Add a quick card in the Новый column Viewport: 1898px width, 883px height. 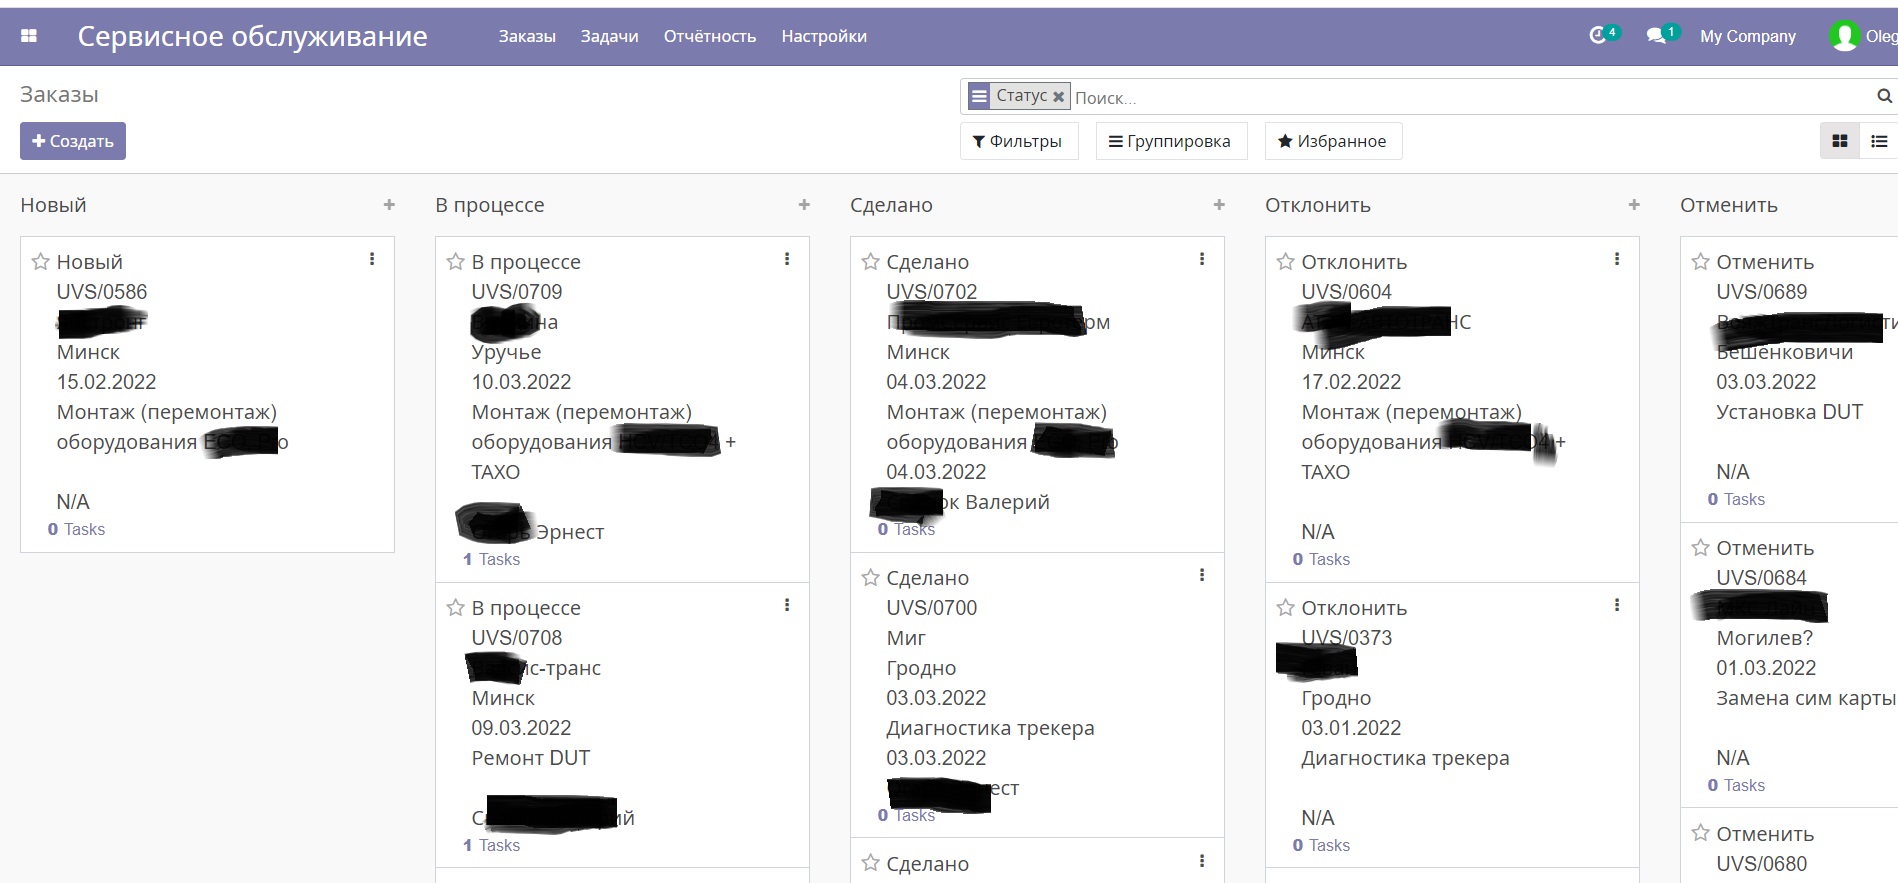coord(389,205)
